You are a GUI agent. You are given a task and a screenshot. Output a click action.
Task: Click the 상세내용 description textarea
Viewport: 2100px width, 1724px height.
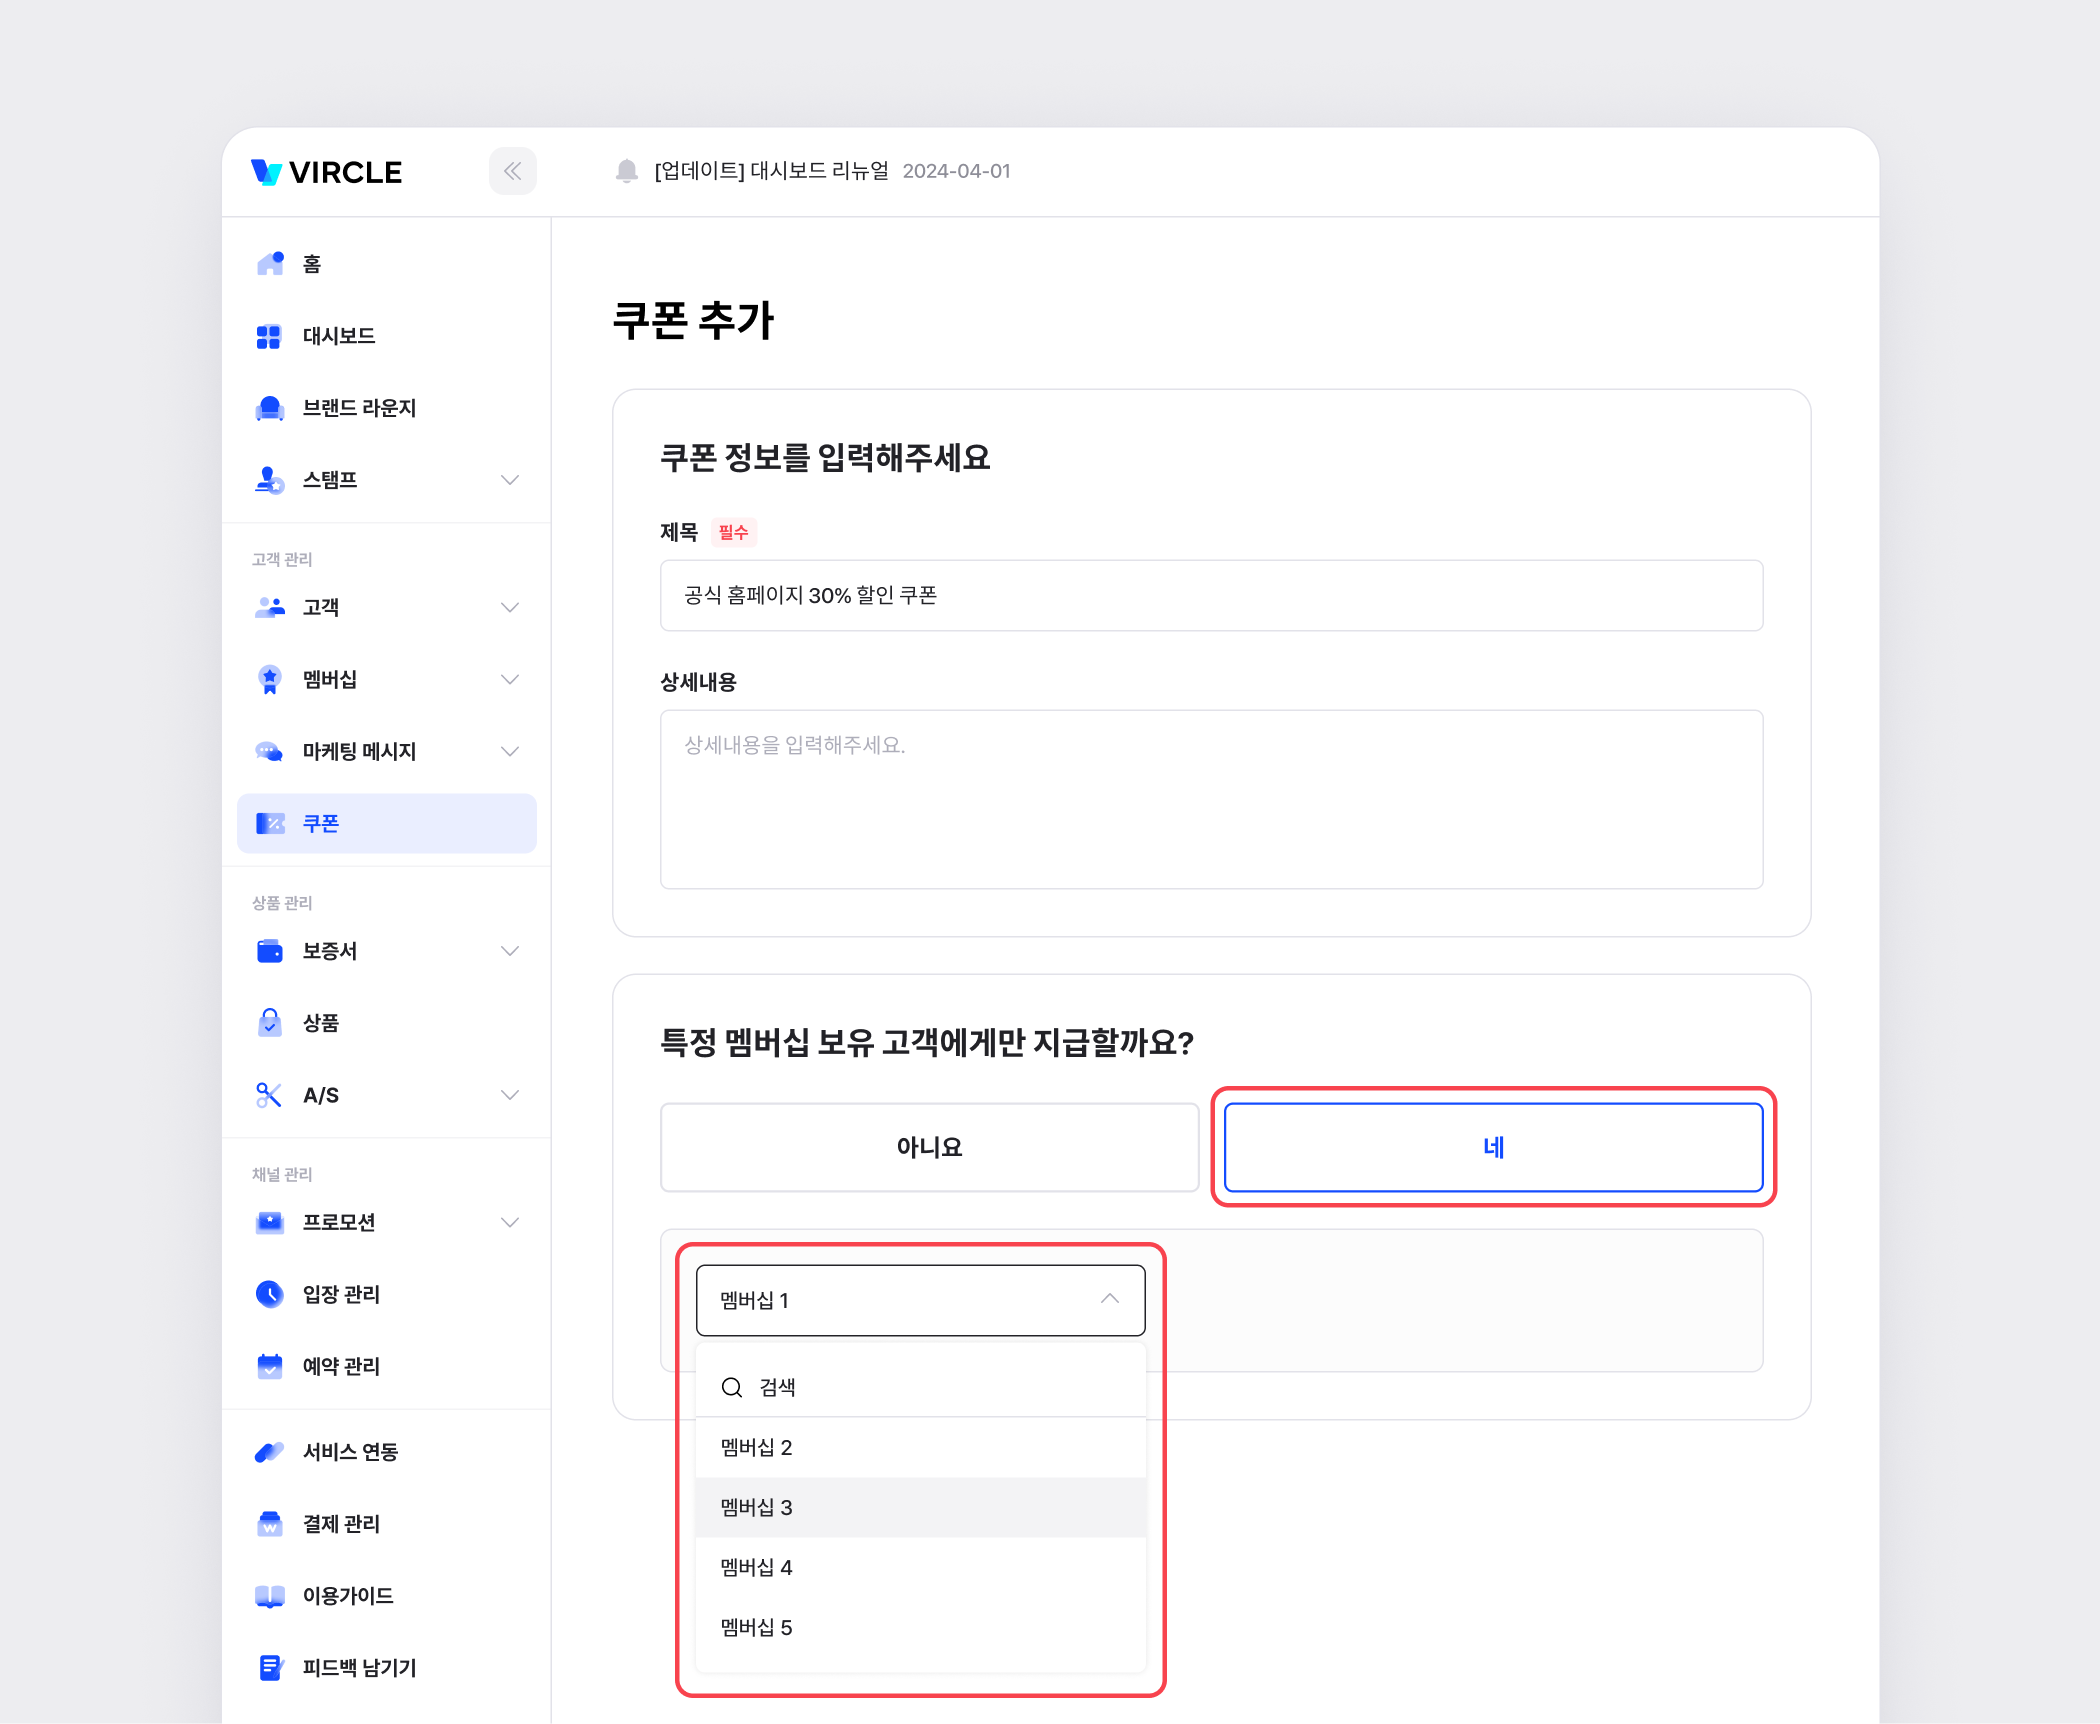point(1211,799)
